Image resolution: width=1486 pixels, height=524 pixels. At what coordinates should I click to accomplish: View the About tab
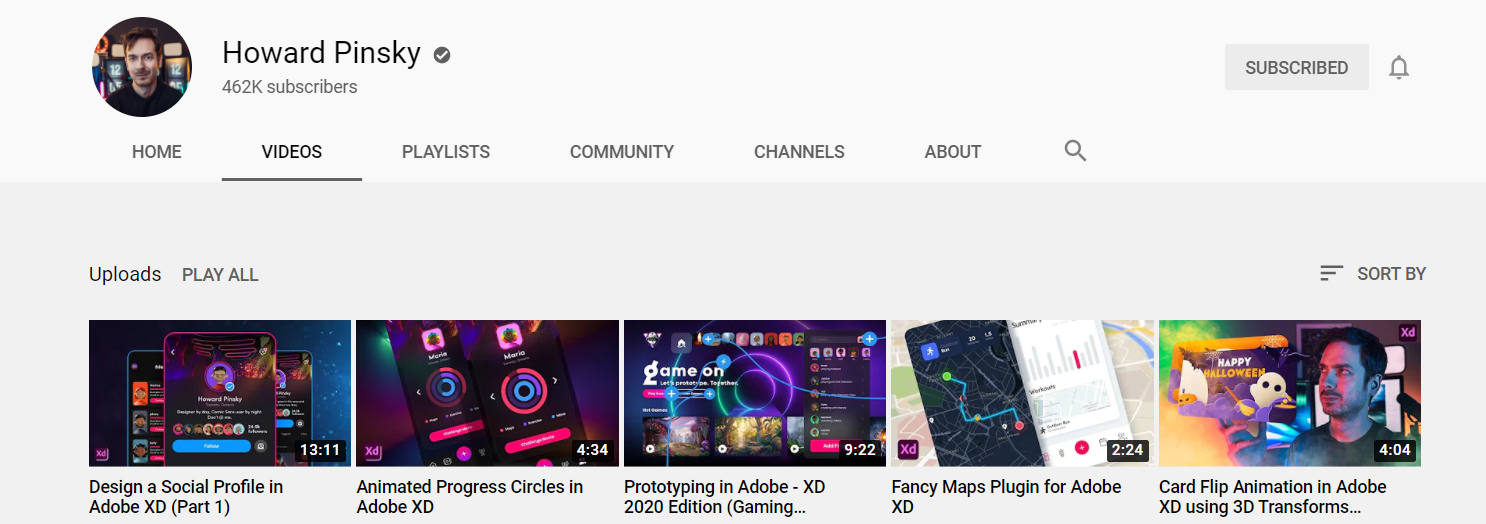953,152
